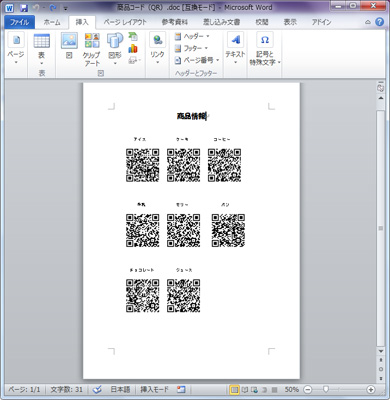Select the QR code under ジュース label
Viewport: 390px width, 400px height.
coord(183,296)
